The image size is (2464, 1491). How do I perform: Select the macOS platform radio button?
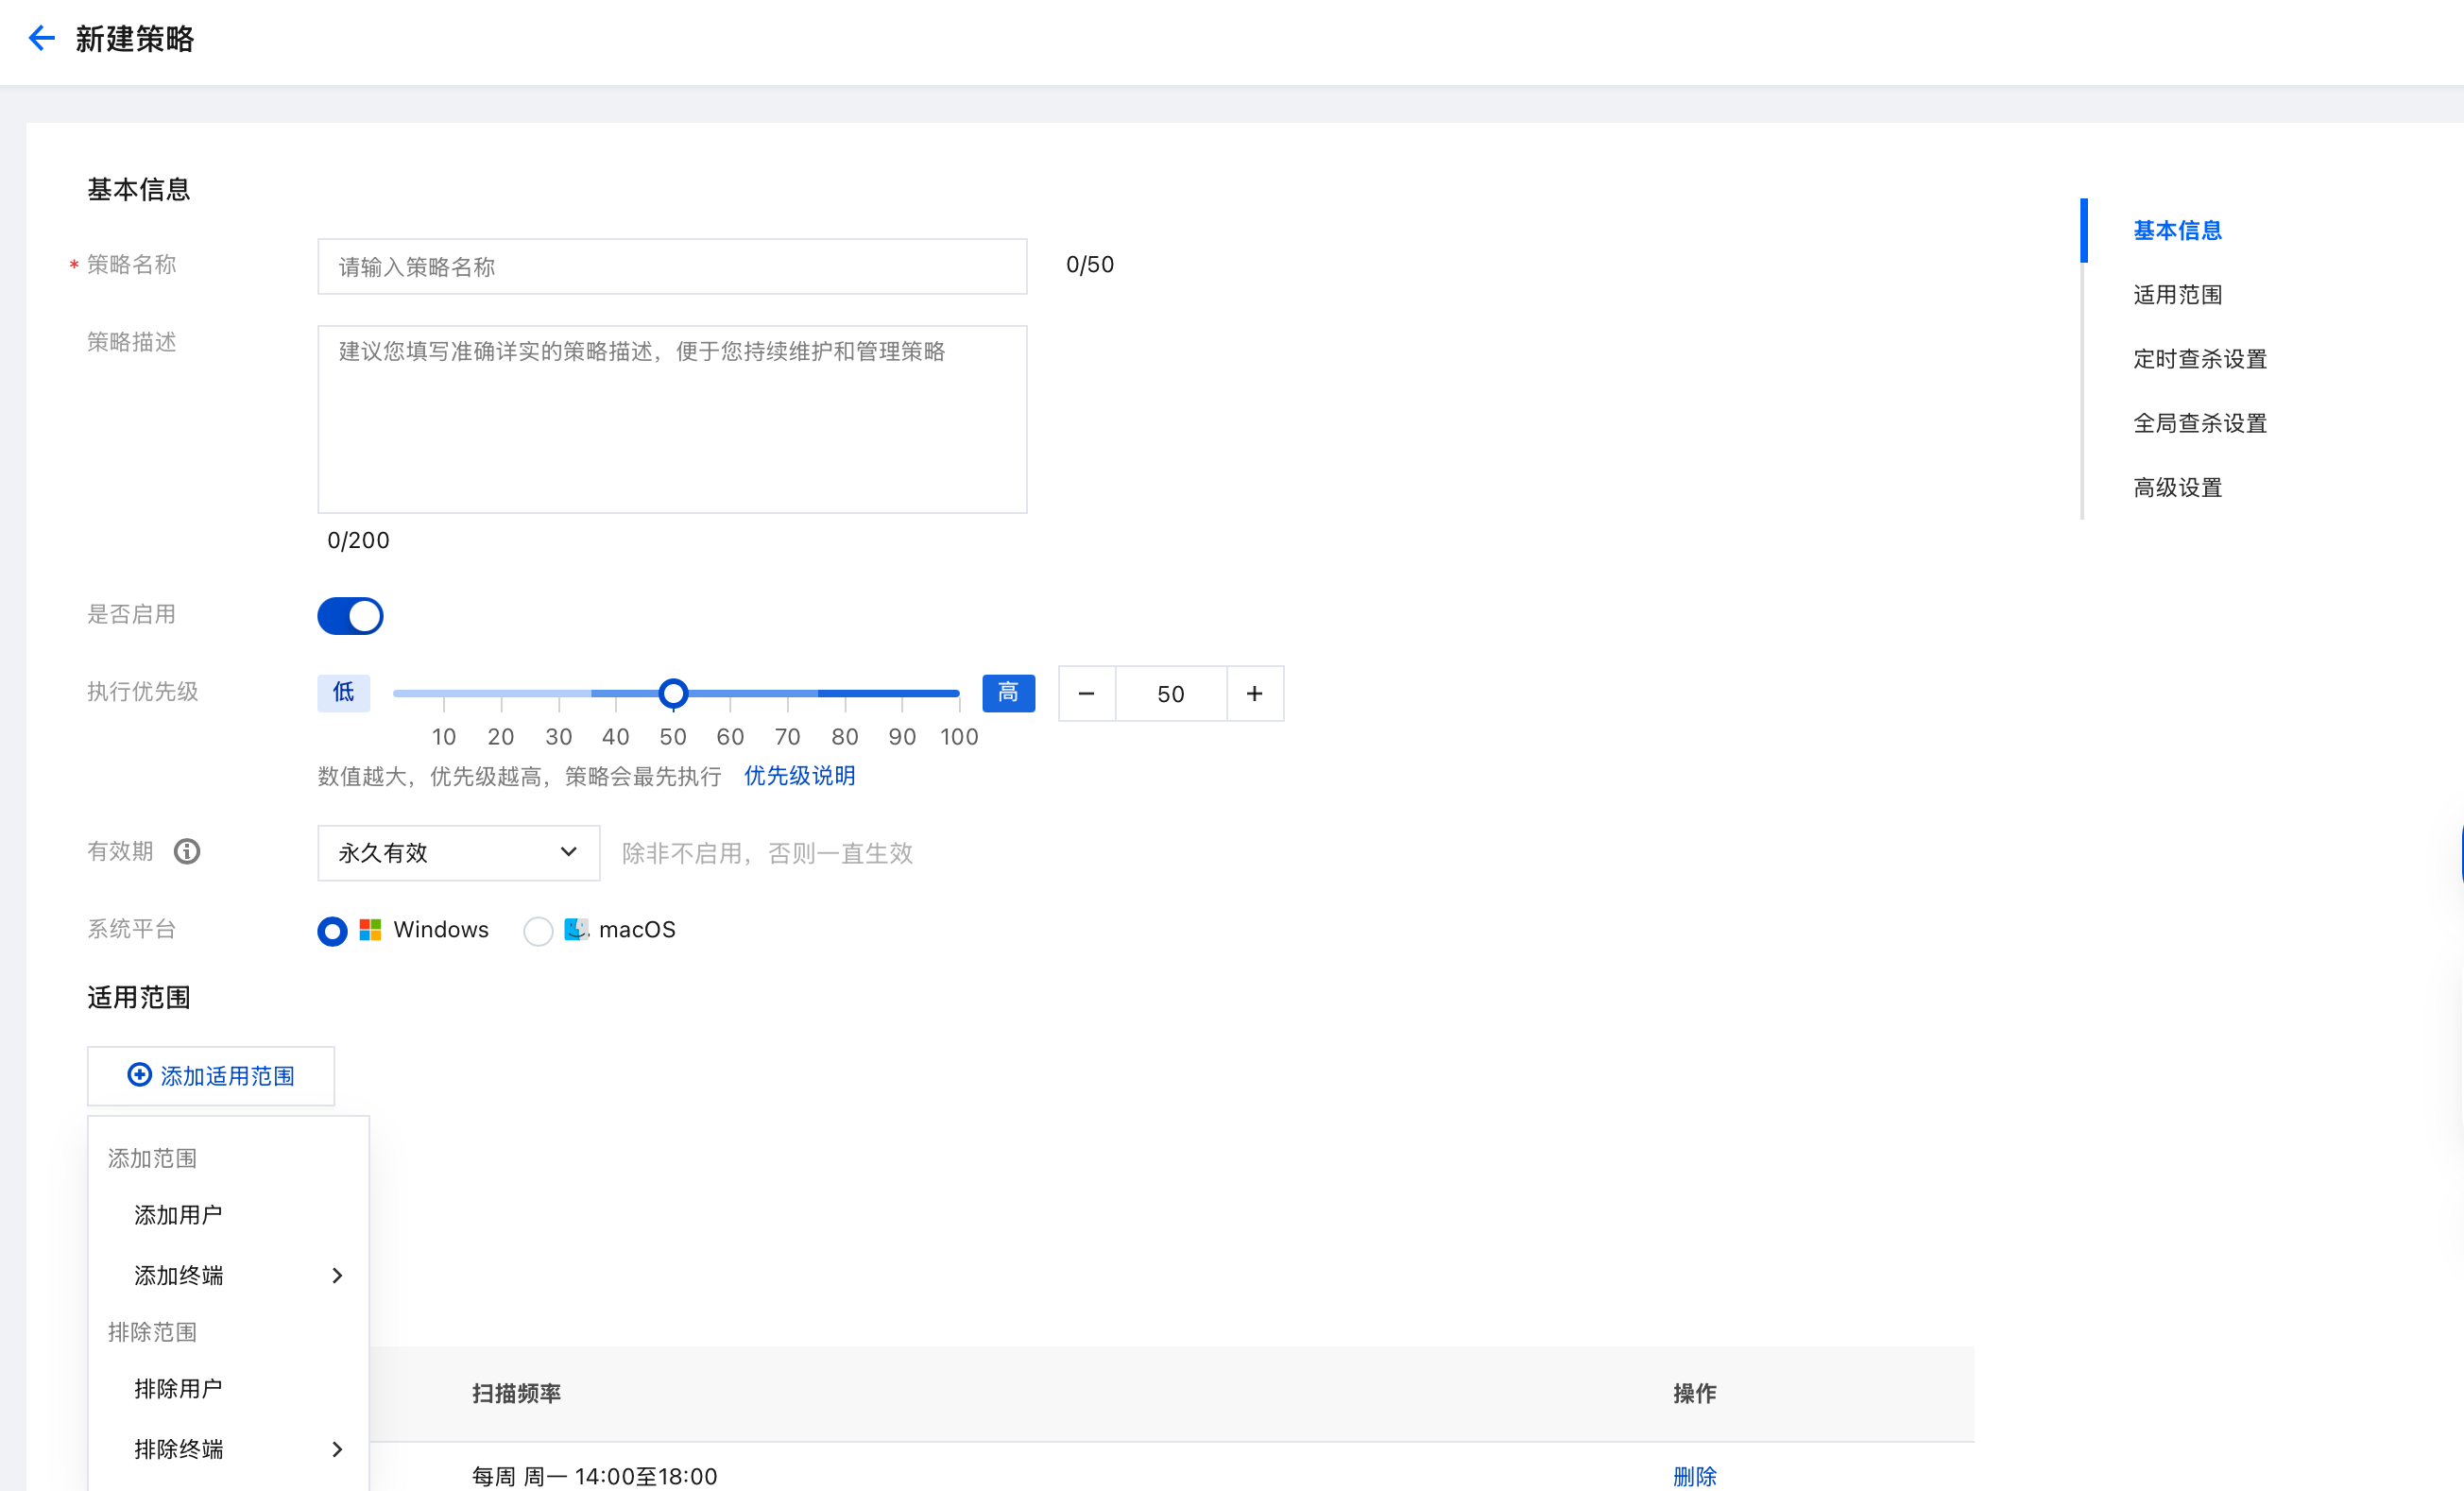tap(538, 931)
